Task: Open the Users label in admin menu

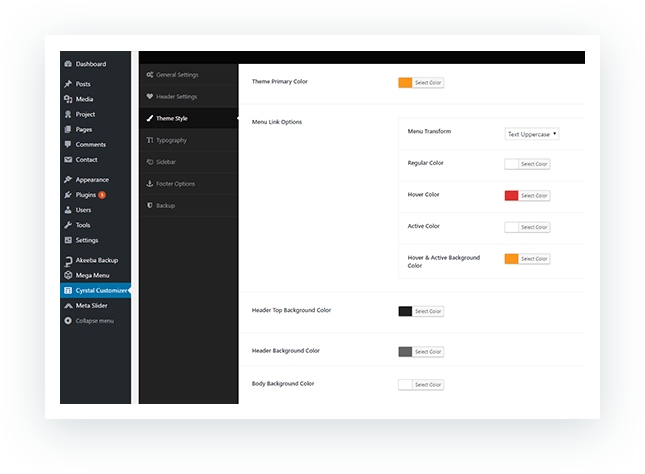Action: pyautogui.click(x=84, y=210)
